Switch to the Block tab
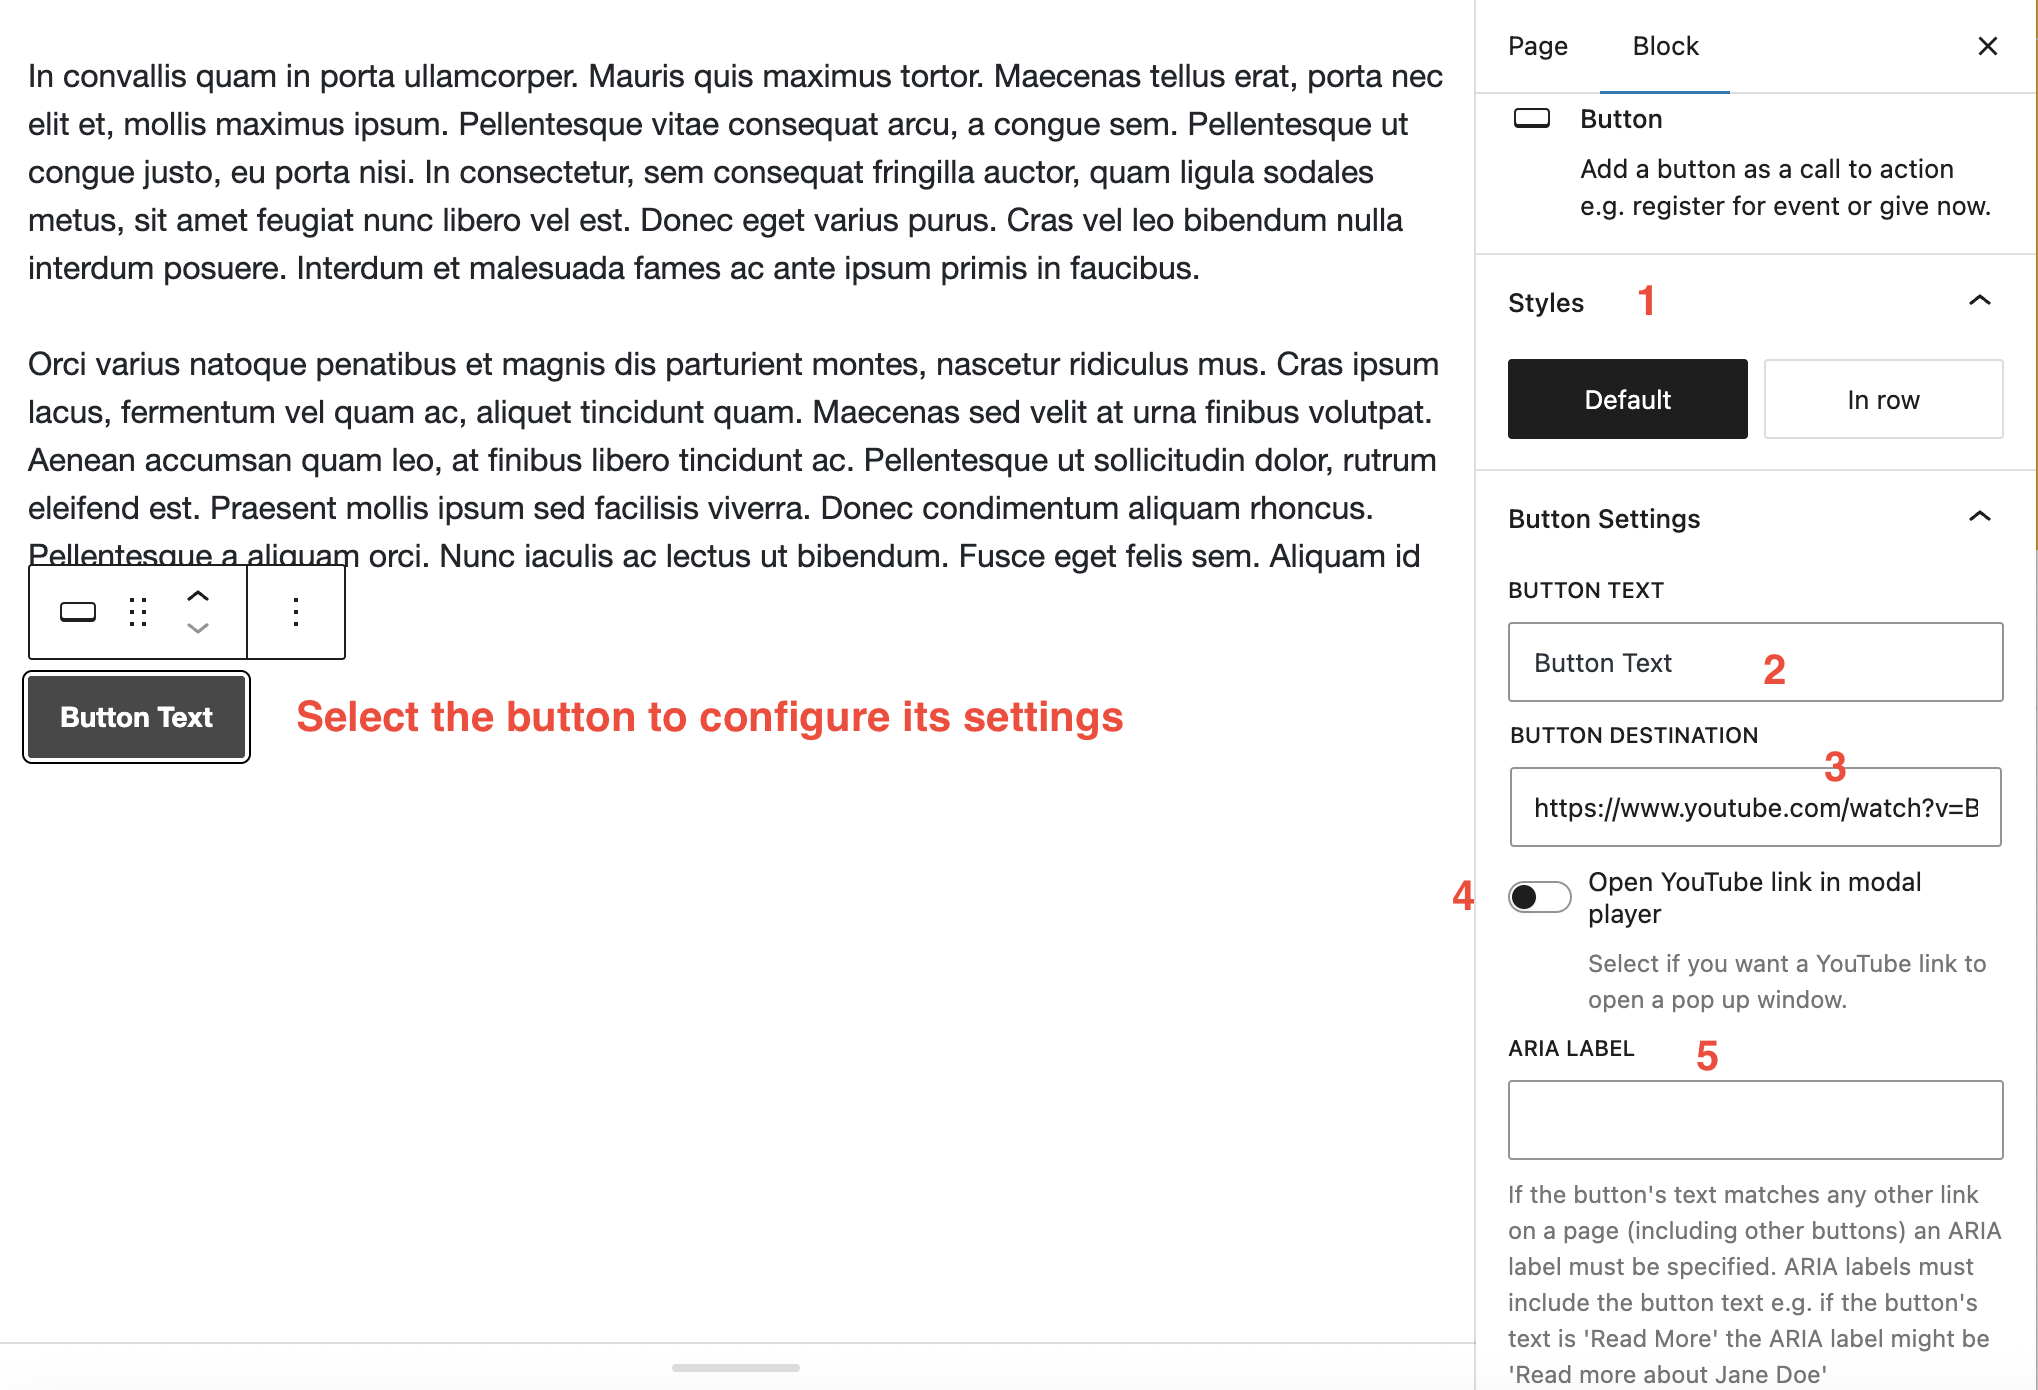 click(1665, 46)
